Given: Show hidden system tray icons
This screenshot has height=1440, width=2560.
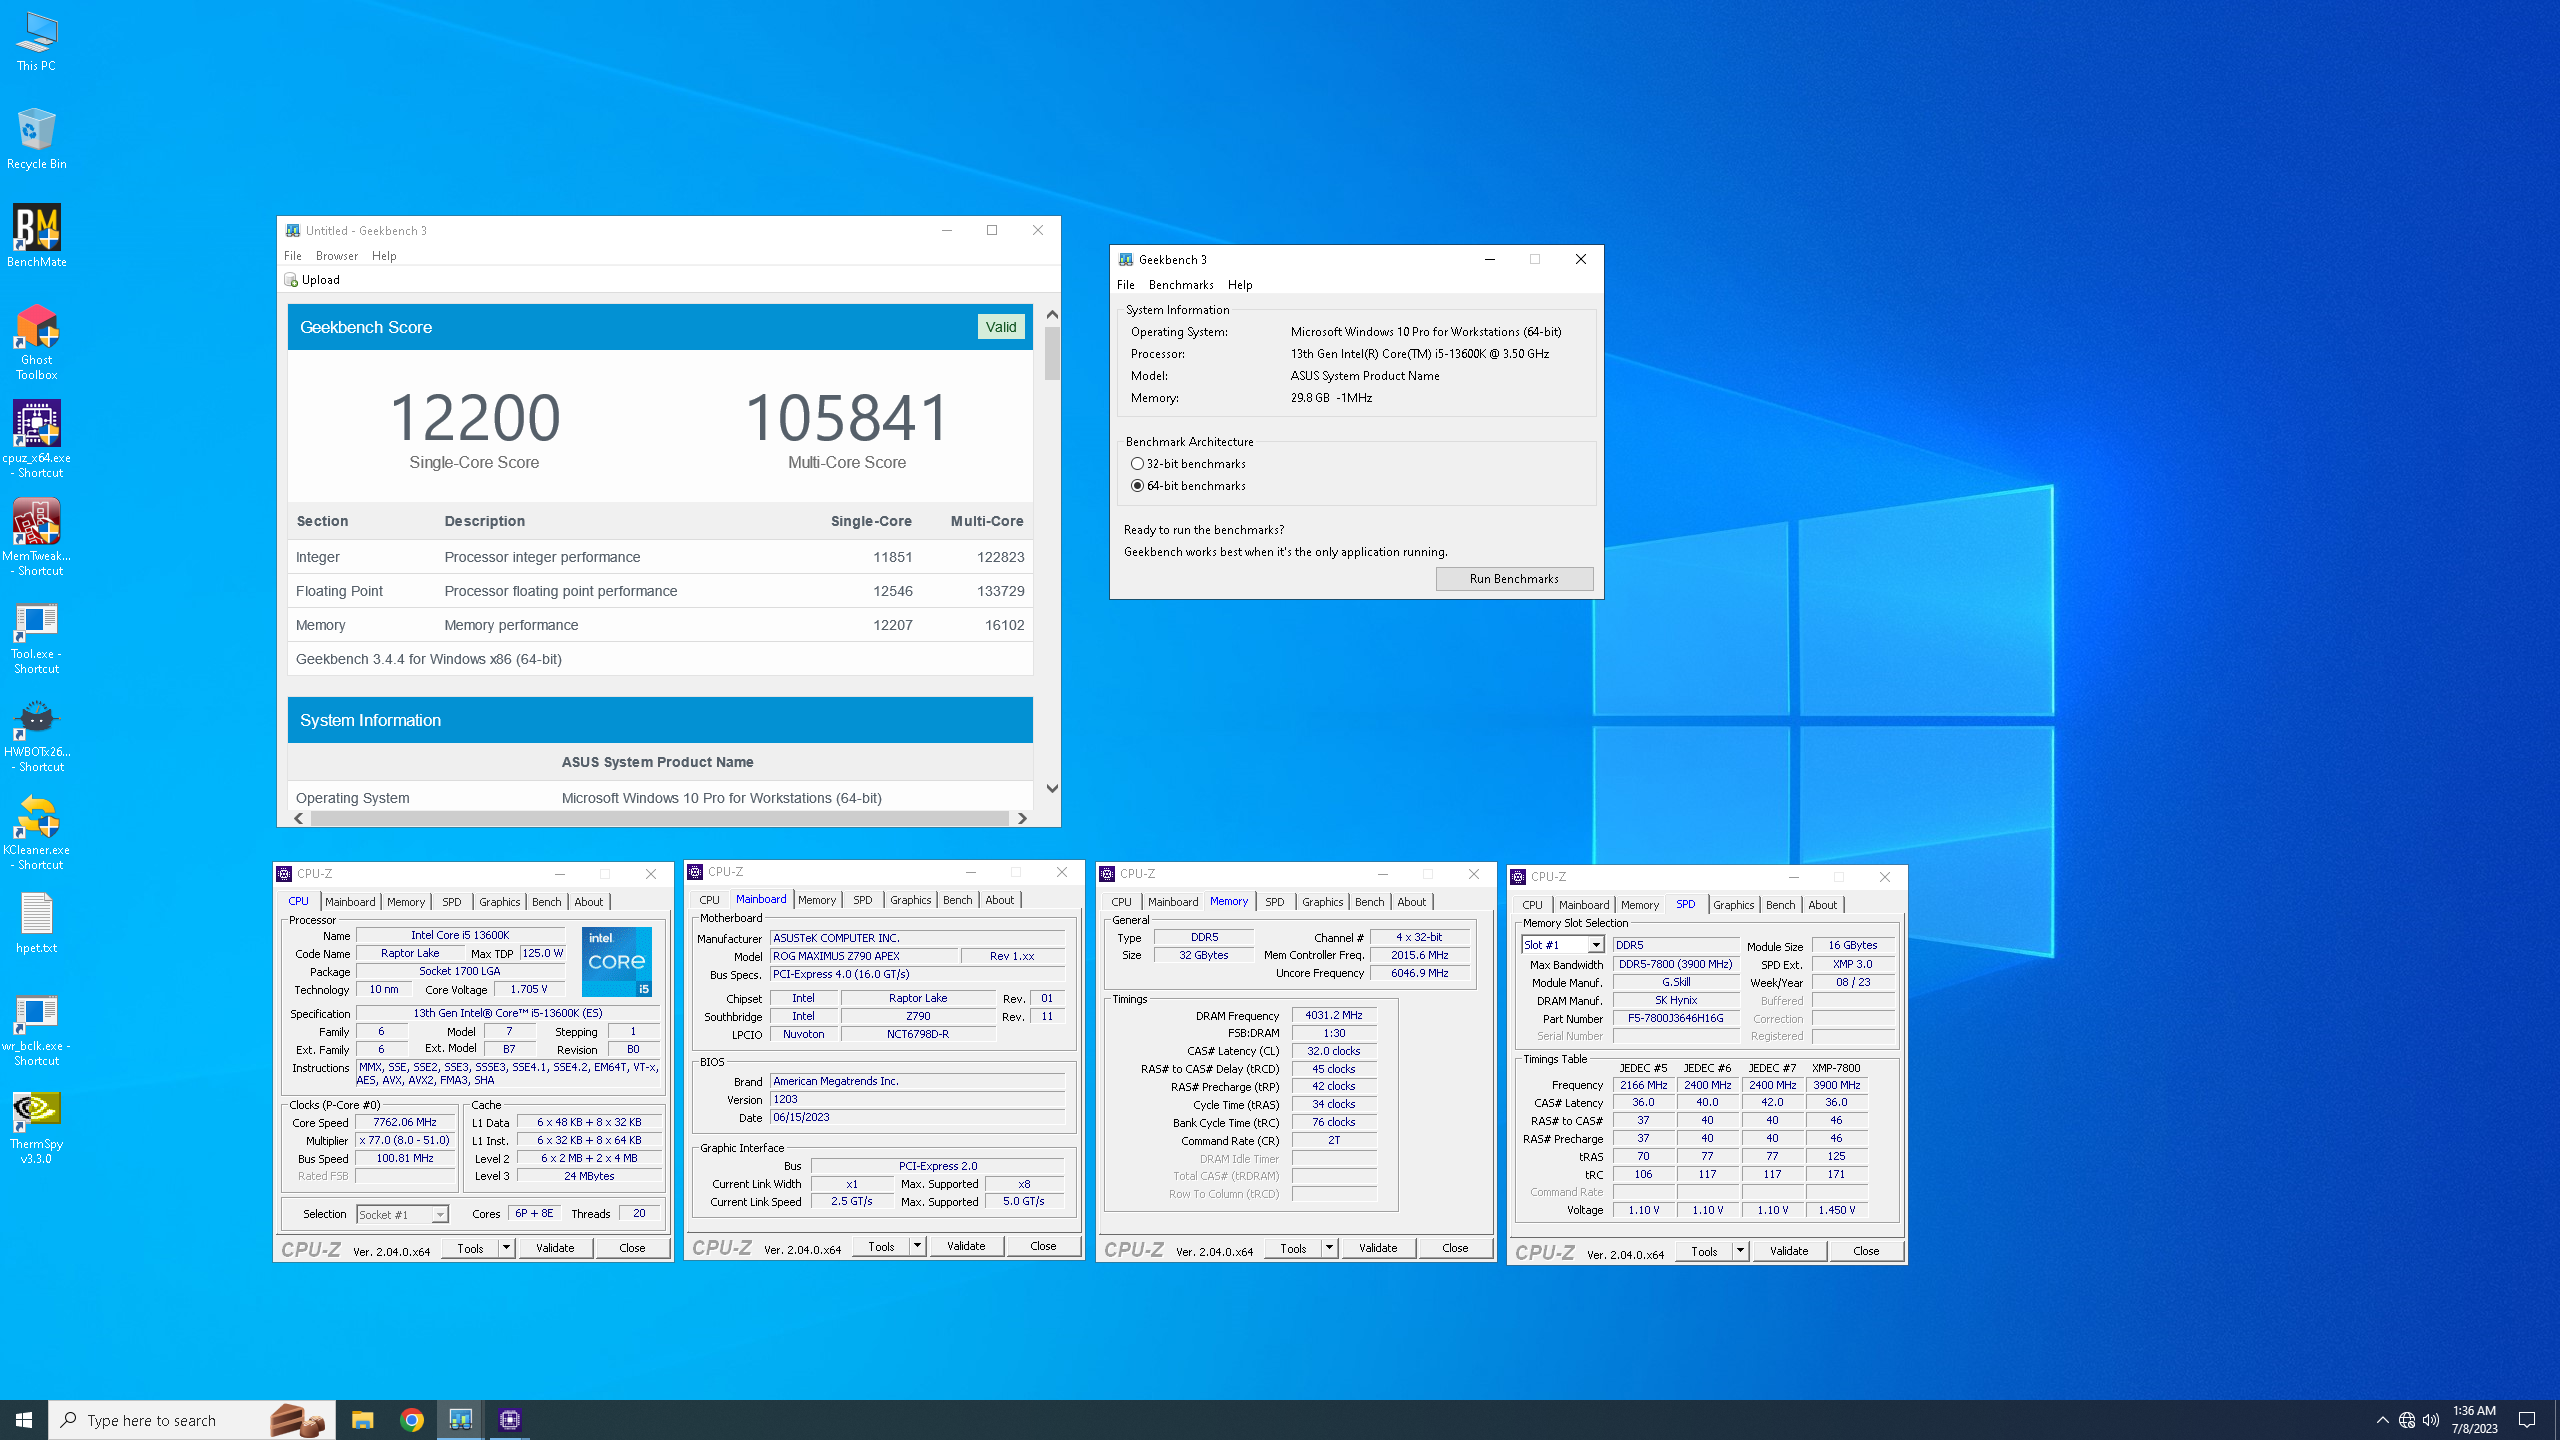Looking at the screenshot, I should pyautogui.click(x=2383, y=1420).
